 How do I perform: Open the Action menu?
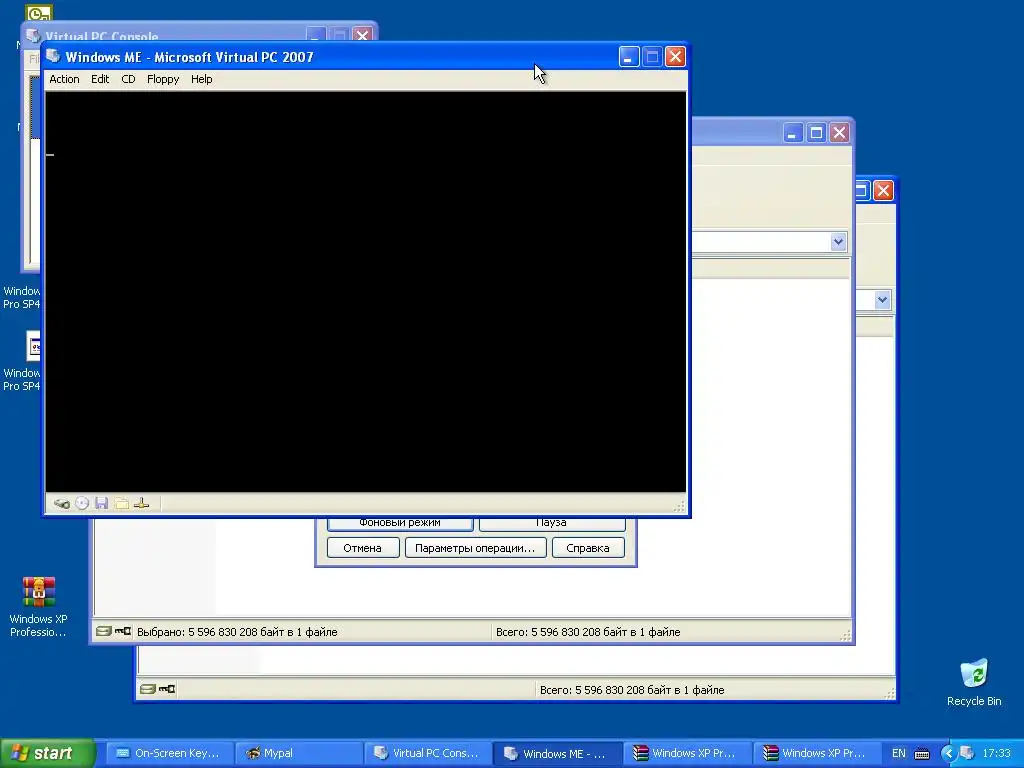pos(64,79)
